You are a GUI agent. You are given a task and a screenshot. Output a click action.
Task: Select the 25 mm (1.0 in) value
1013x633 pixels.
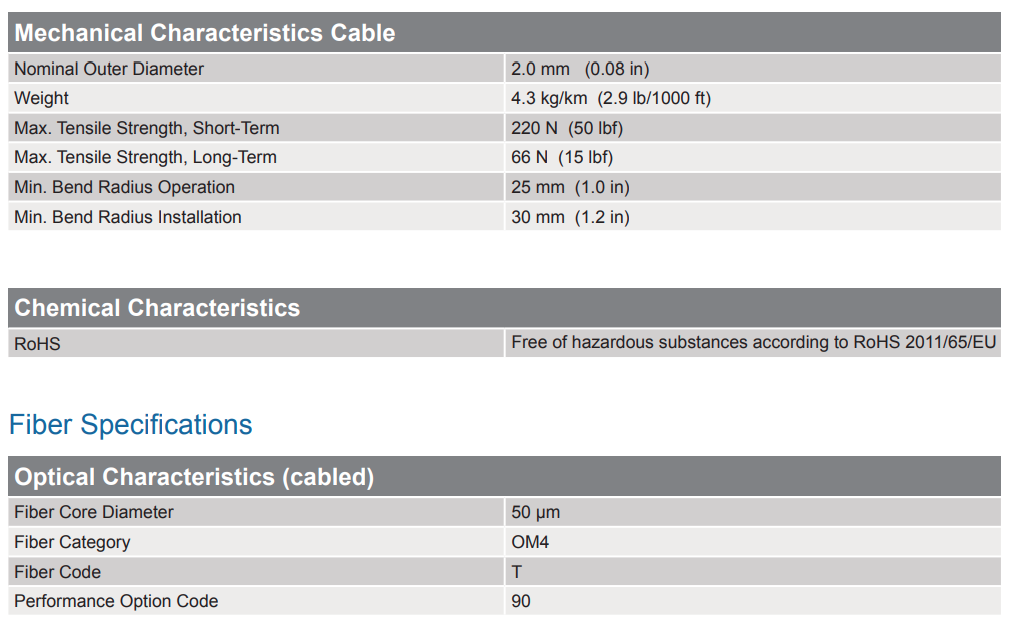pos(570,187)
